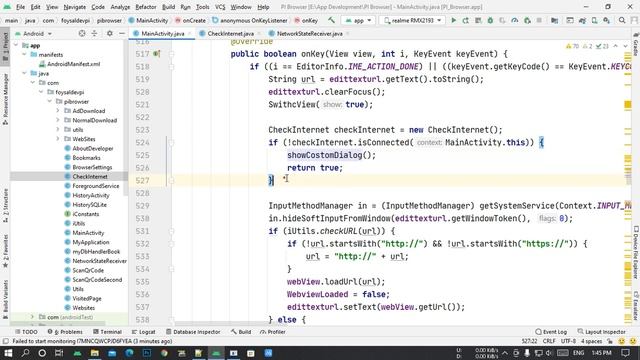The image size is (640, 360).
Task: Open the Profiler tool window
Action: click(x=272, y=332)
